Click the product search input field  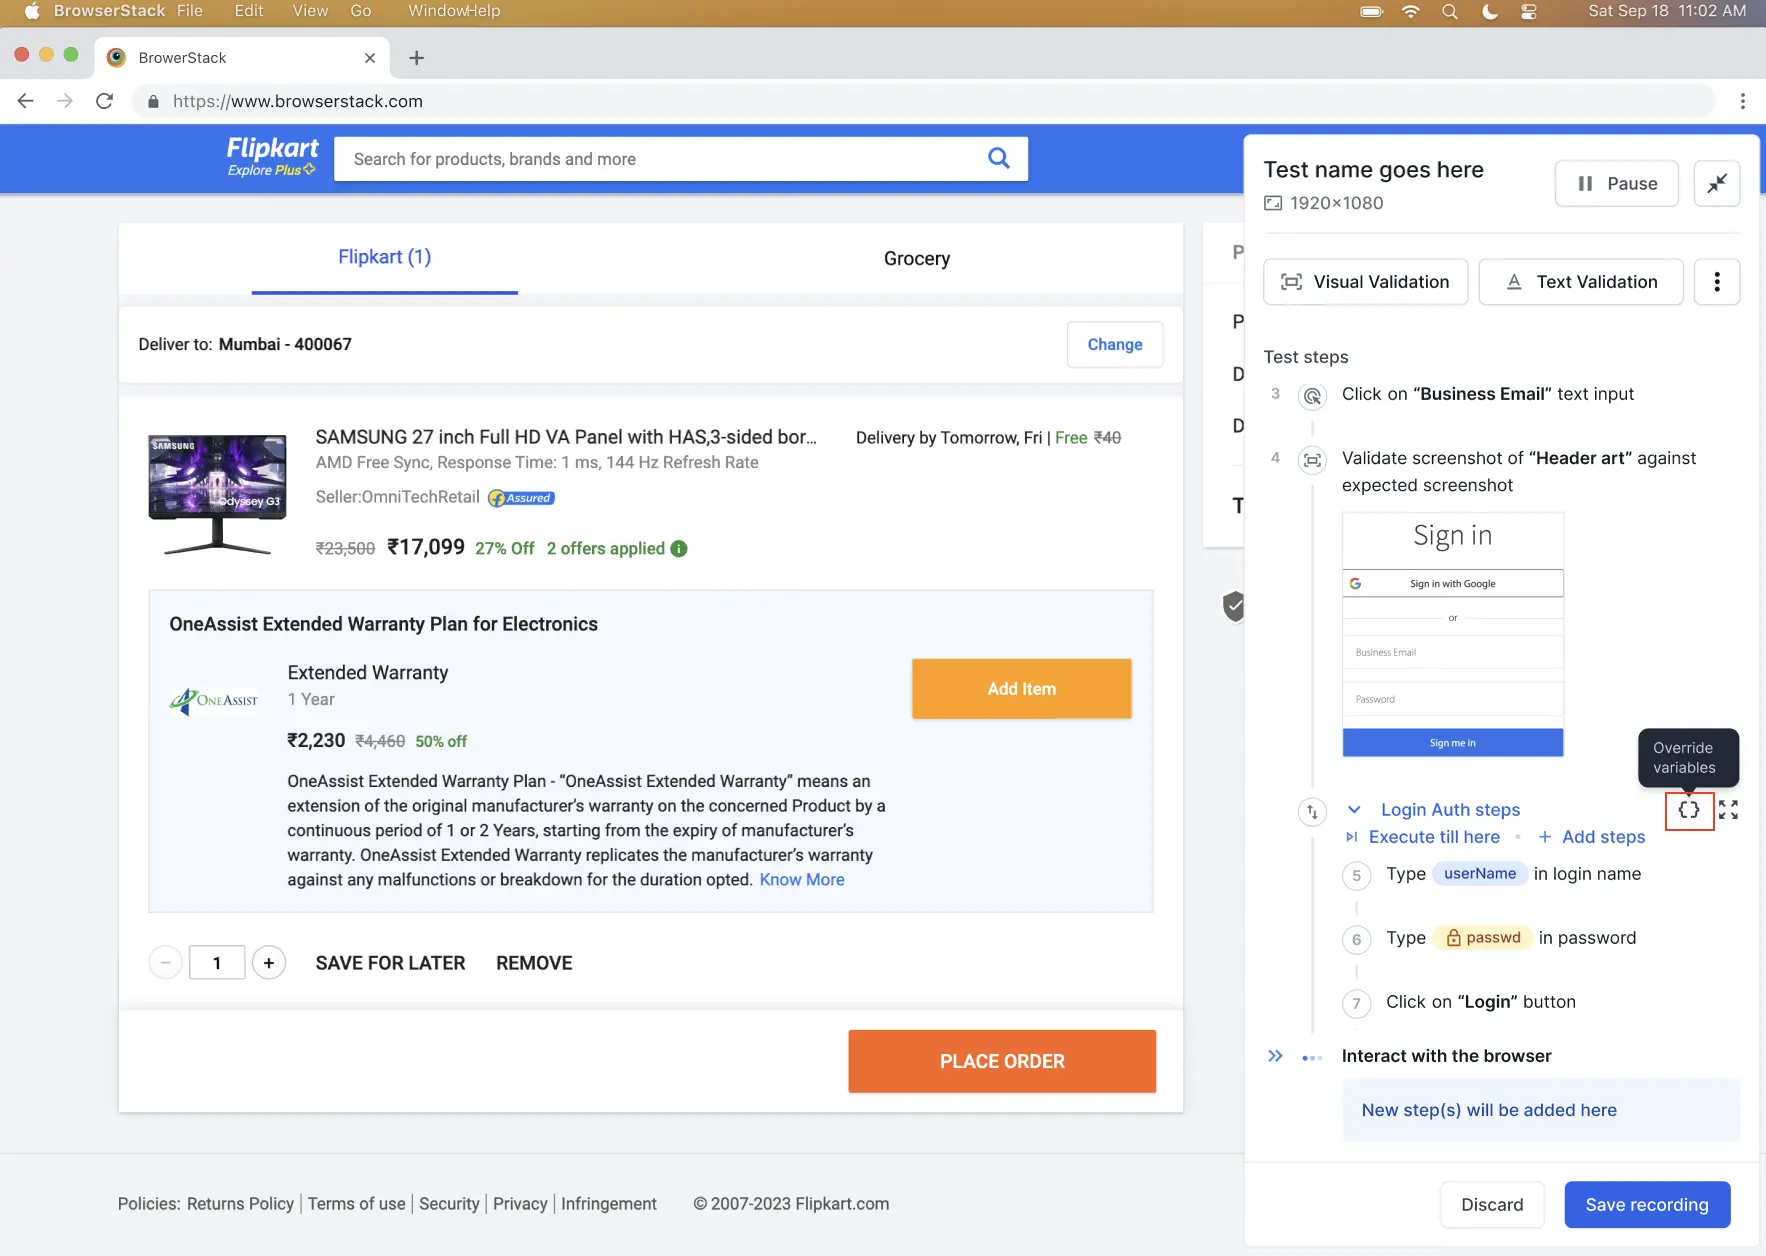click(660, 159)
